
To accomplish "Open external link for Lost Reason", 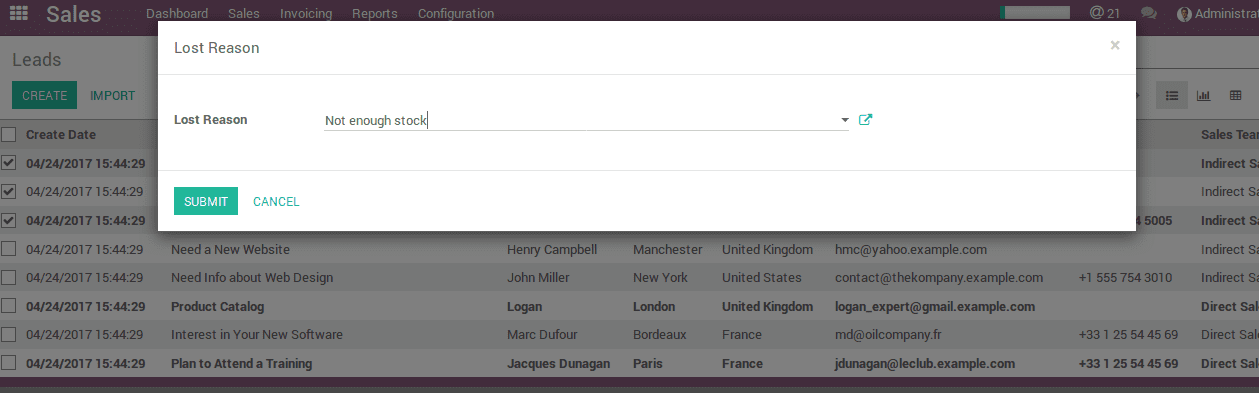I will tap(866, 120).
